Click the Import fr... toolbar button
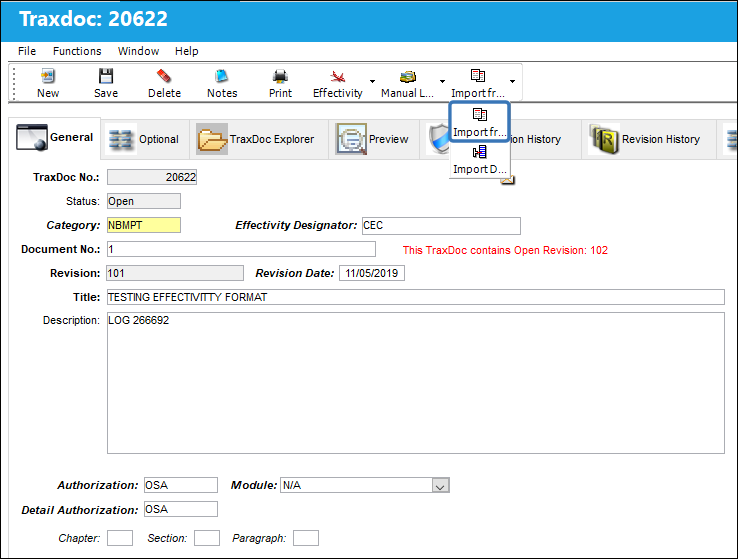The image size is (738, 559). [478, 83]
